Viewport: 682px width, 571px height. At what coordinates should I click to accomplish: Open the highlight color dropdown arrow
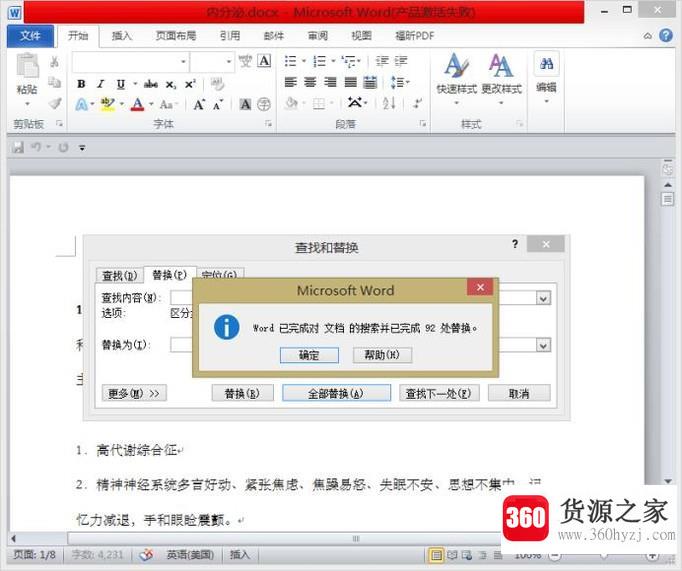[121, 104]
